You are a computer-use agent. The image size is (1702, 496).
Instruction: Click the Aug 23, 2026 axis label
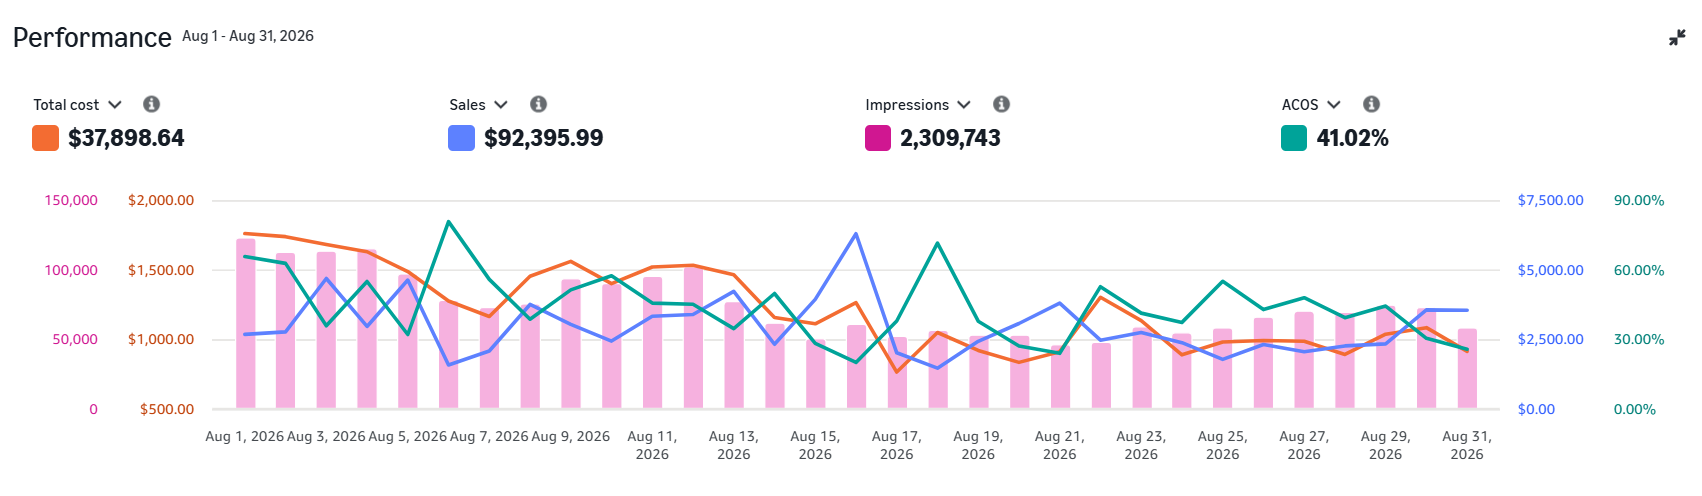[1141, 445]
